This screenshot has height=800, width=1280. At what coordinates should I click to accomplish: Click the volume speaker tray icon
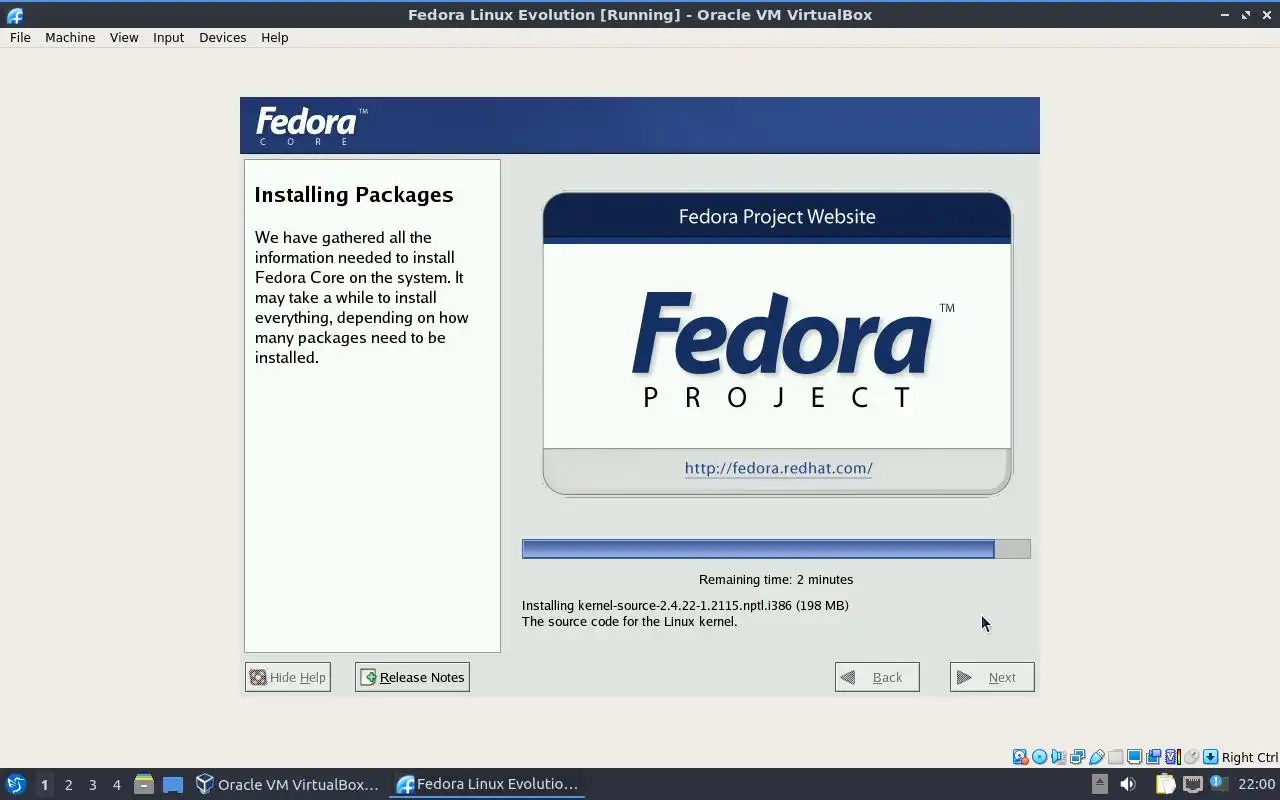point(1128,784)
